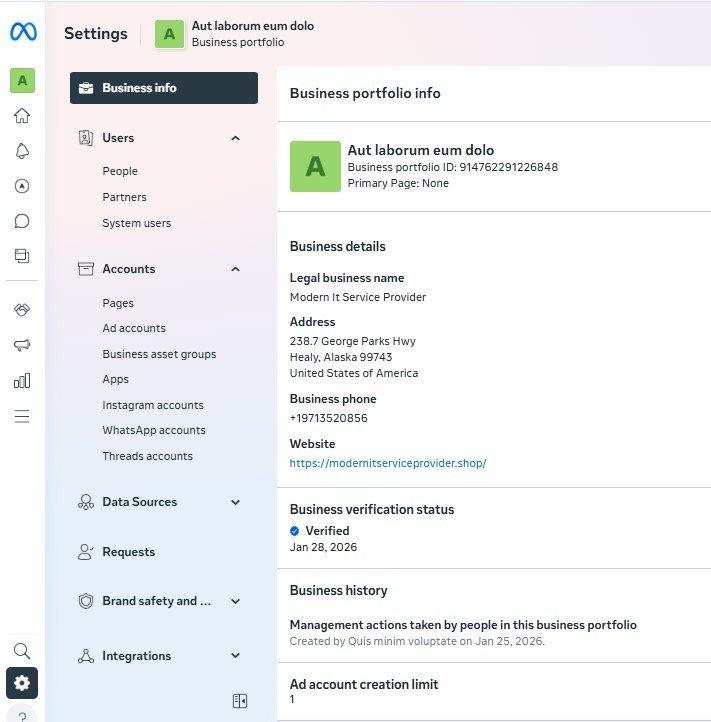Open the bar chart insights icon

(22, 380)
